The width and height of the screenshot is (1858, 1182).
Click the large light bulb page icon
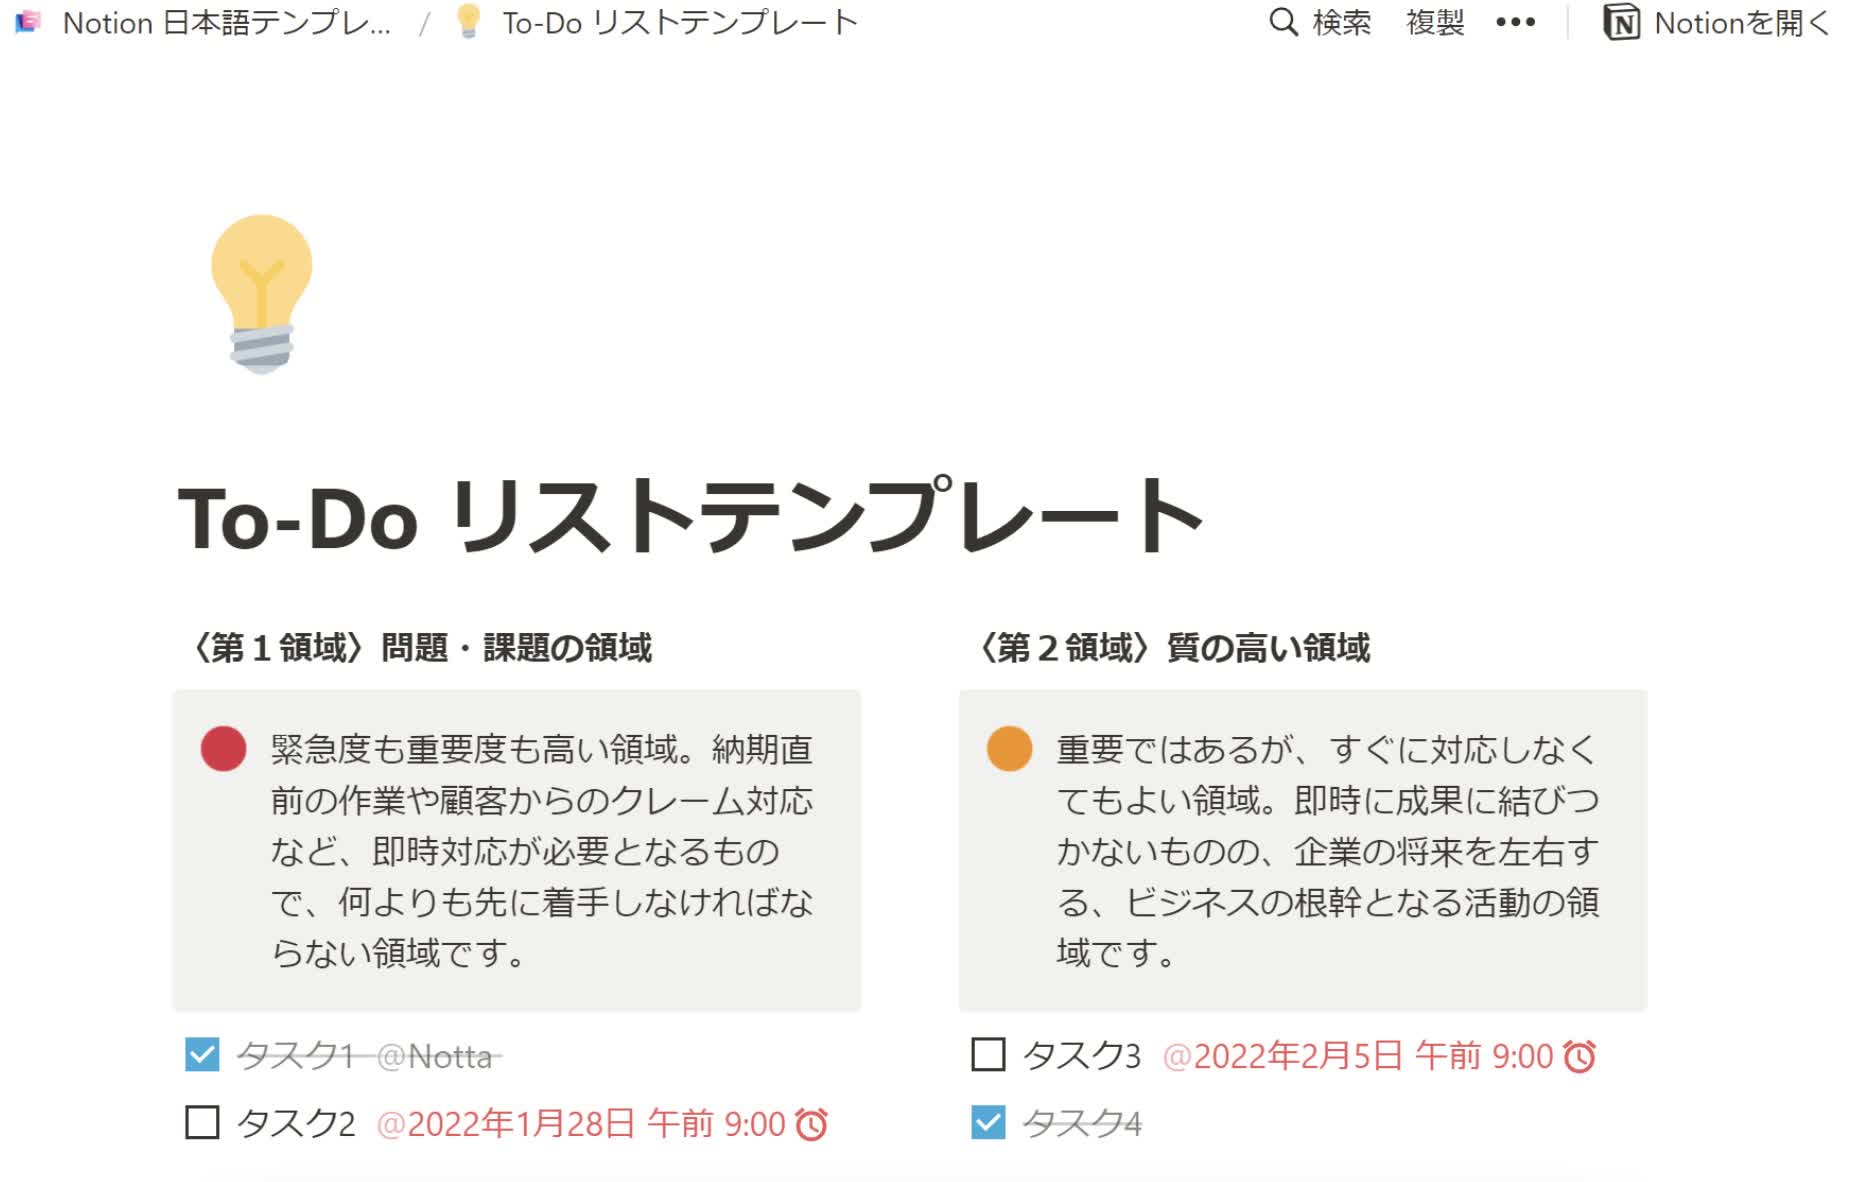click(261, 294)
